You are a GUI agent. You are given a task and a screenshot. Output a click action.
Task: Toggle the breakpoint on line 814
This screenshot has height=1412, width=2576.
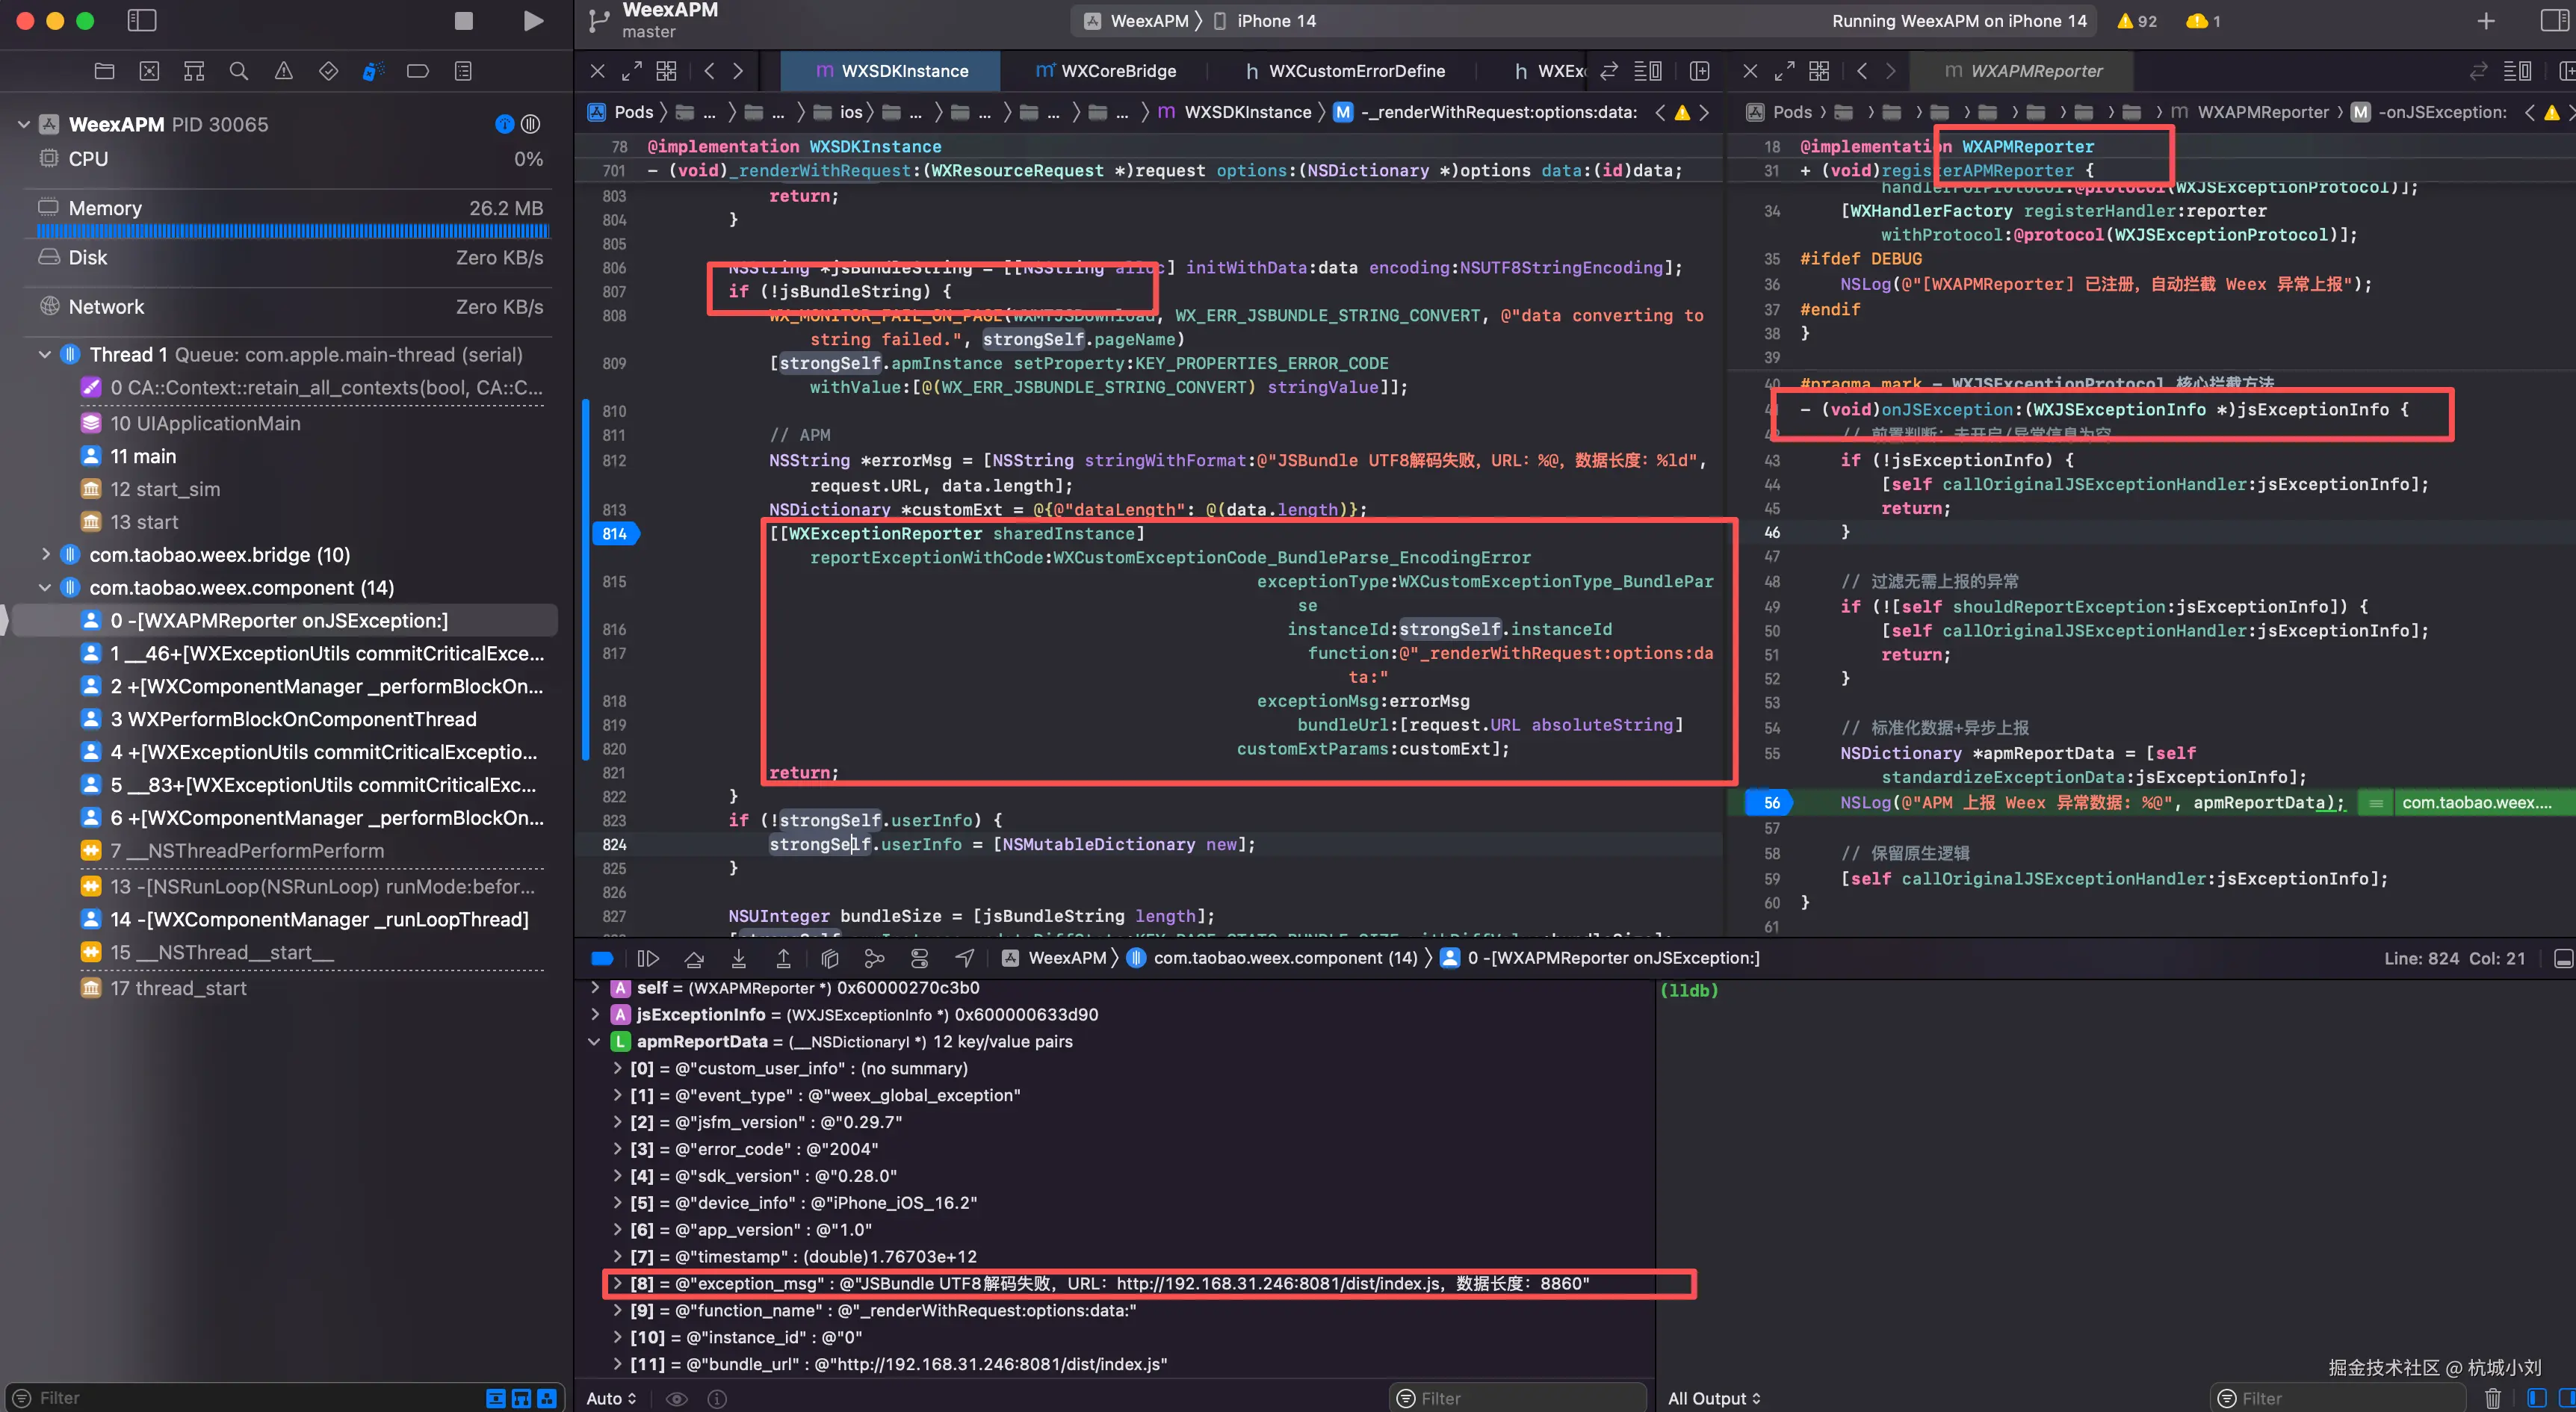616,533
